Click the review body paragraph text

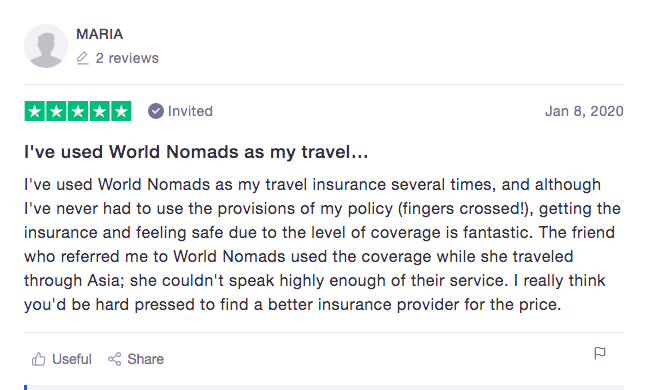point(322,245)
